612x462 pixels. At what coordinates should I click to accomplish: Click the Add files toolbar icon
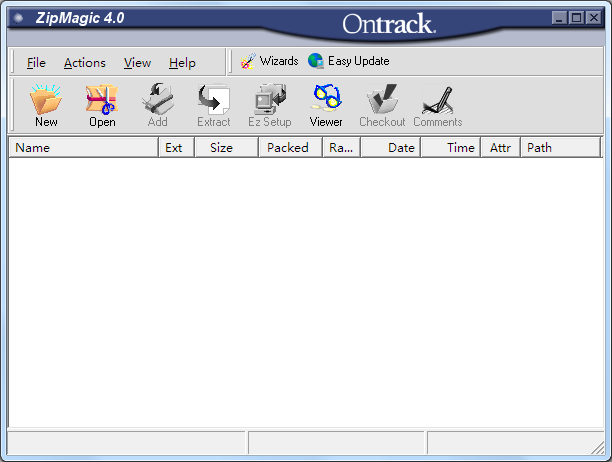158,104
